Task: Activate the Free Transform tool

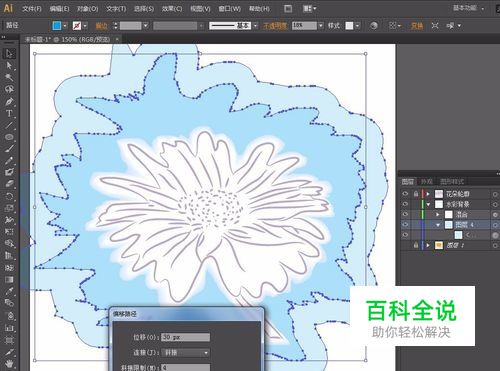Action: pos(9,232)
